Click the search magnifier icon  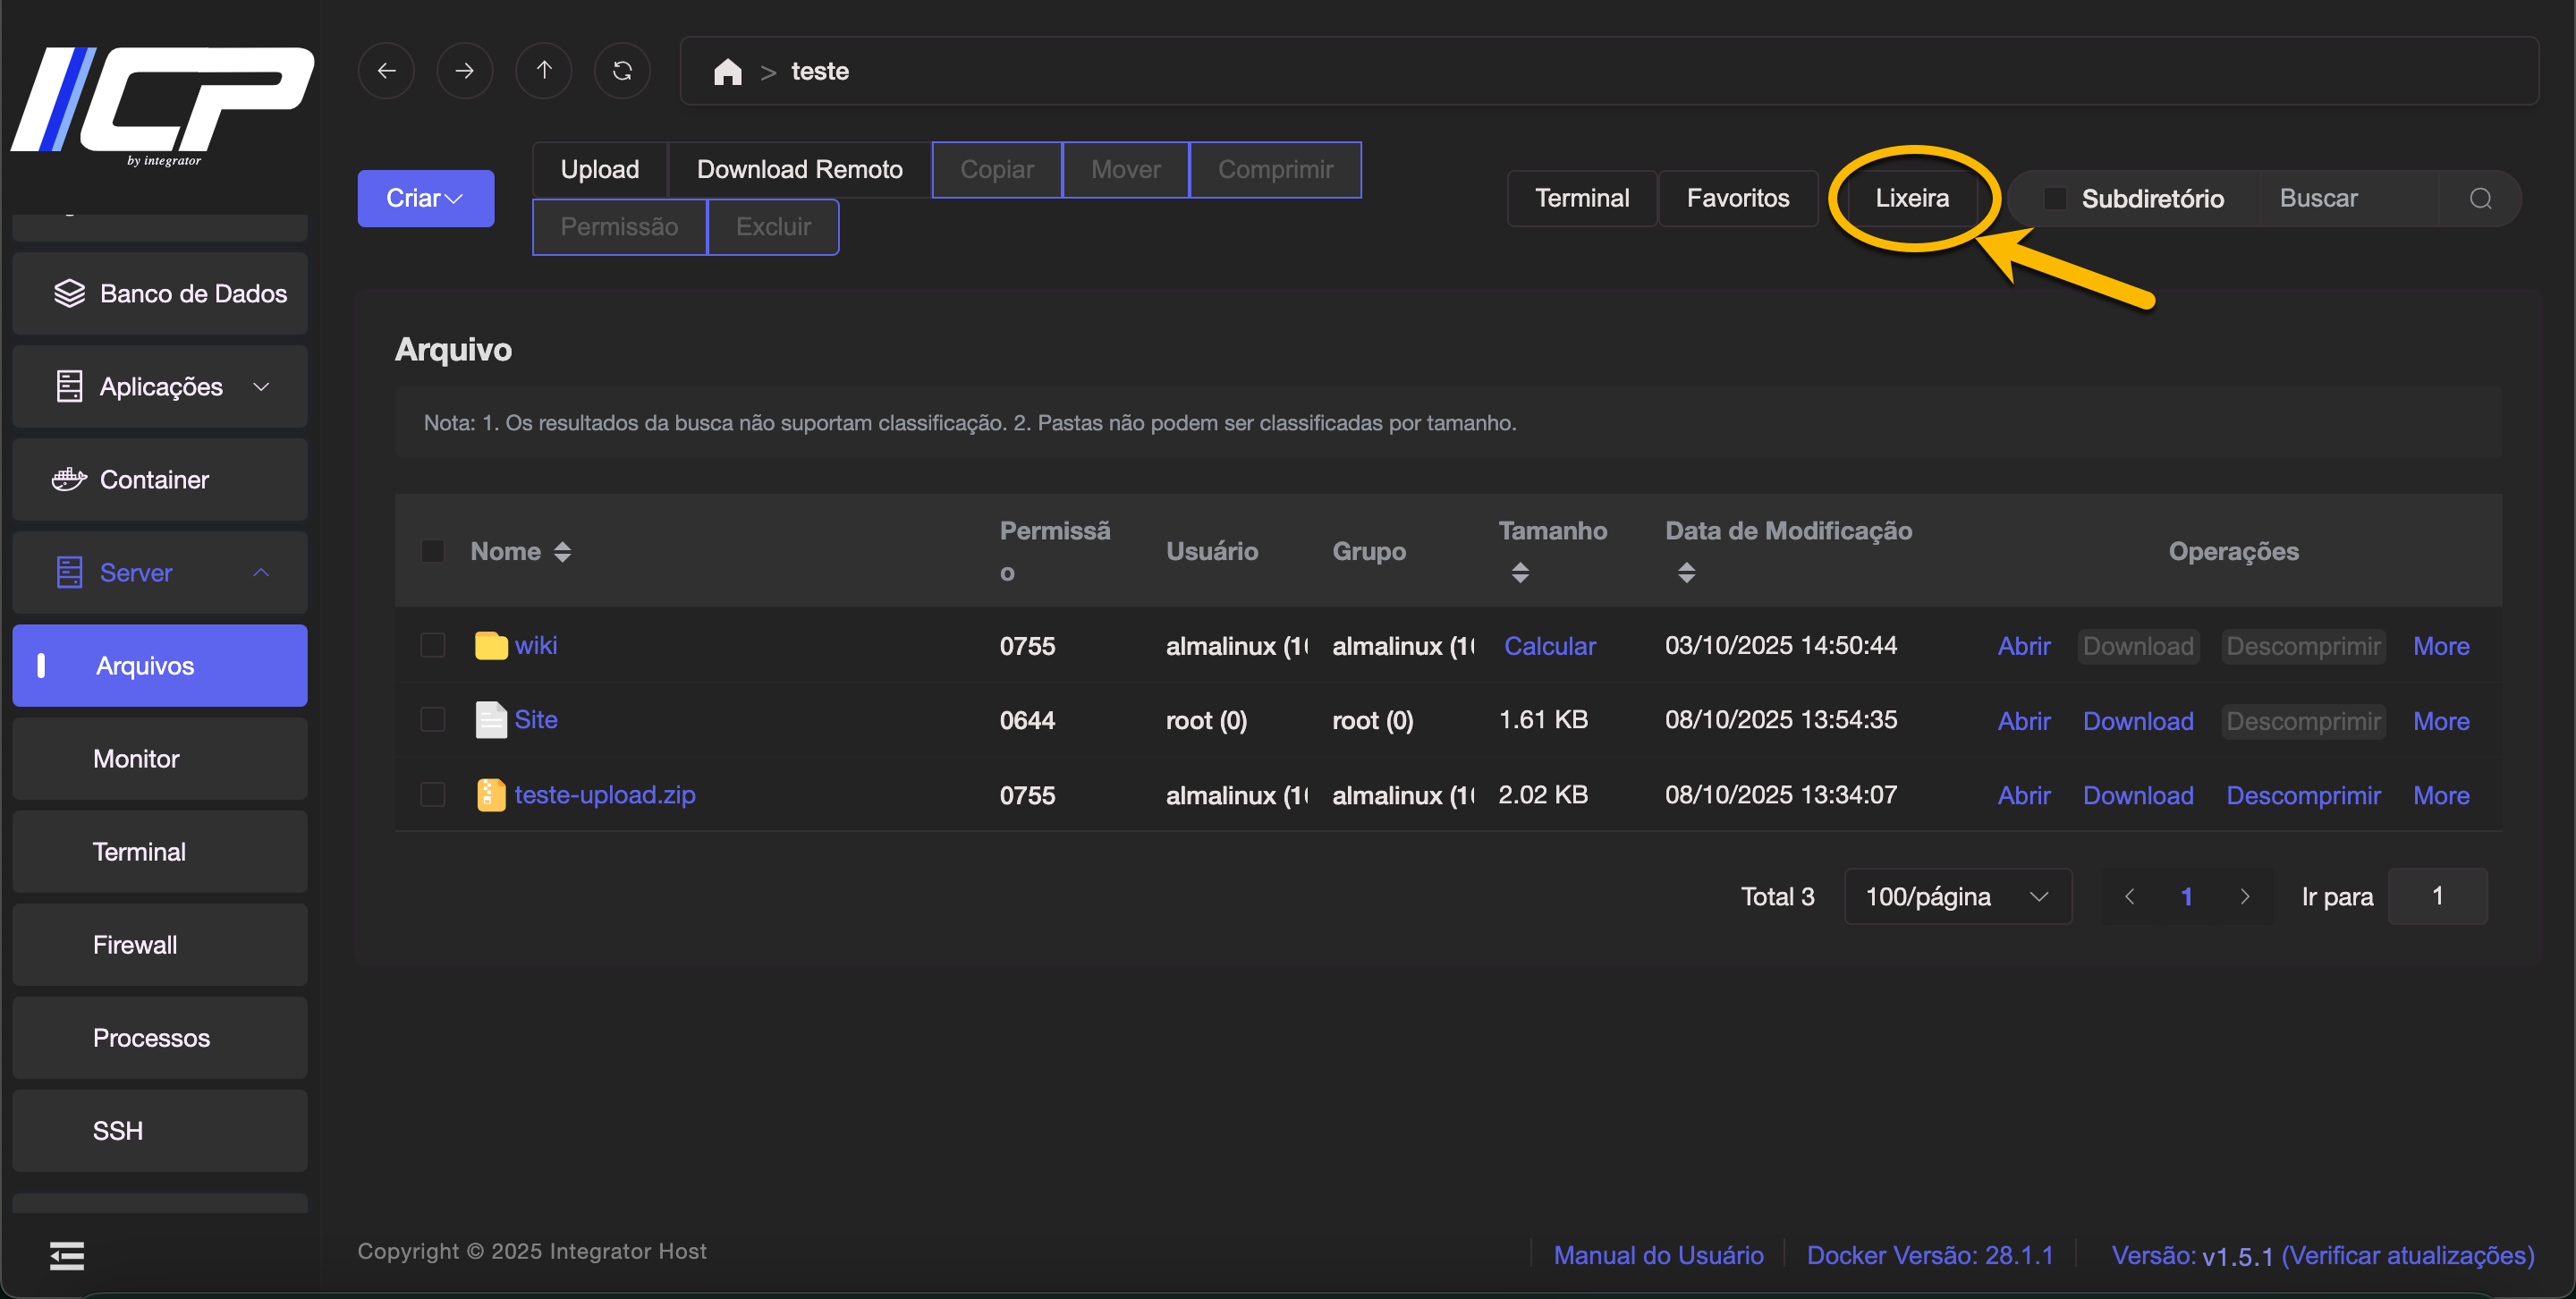(2480, 198)
